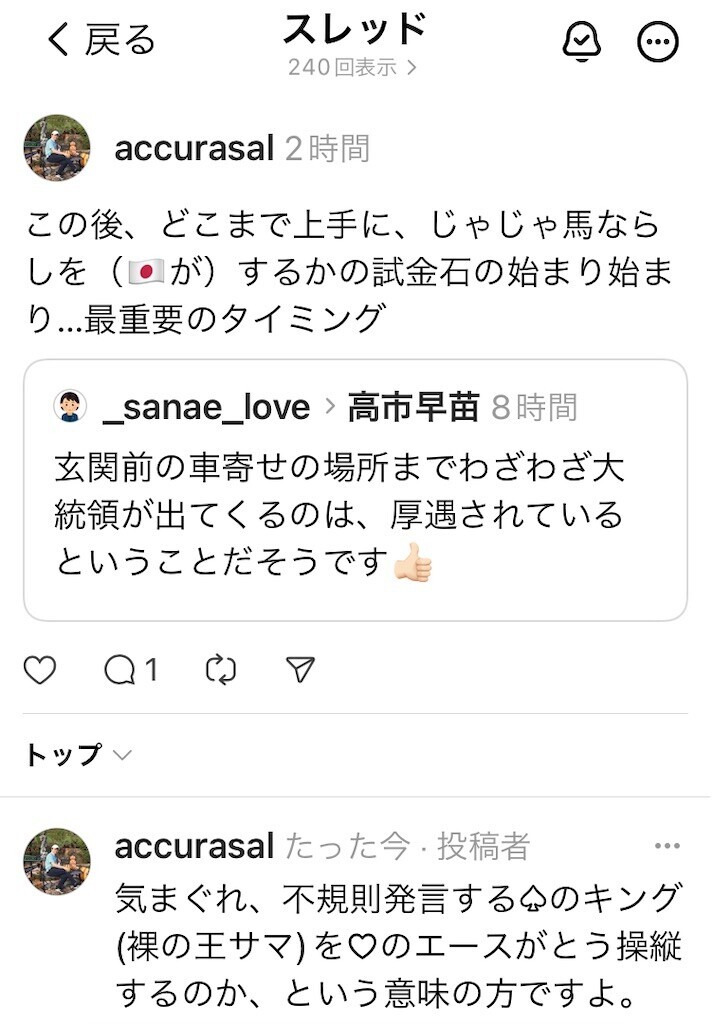Open the accurasal username on the reply
This screenshot has width=712, height=1024.
tap(194, 846)
